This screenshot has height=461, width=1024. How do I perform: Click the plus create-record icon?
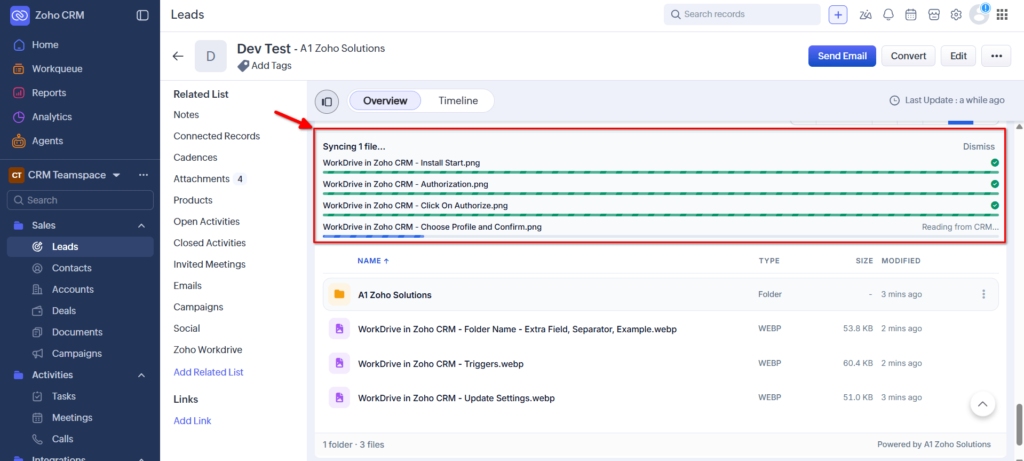pyautogui.click(x=838, y=15)
